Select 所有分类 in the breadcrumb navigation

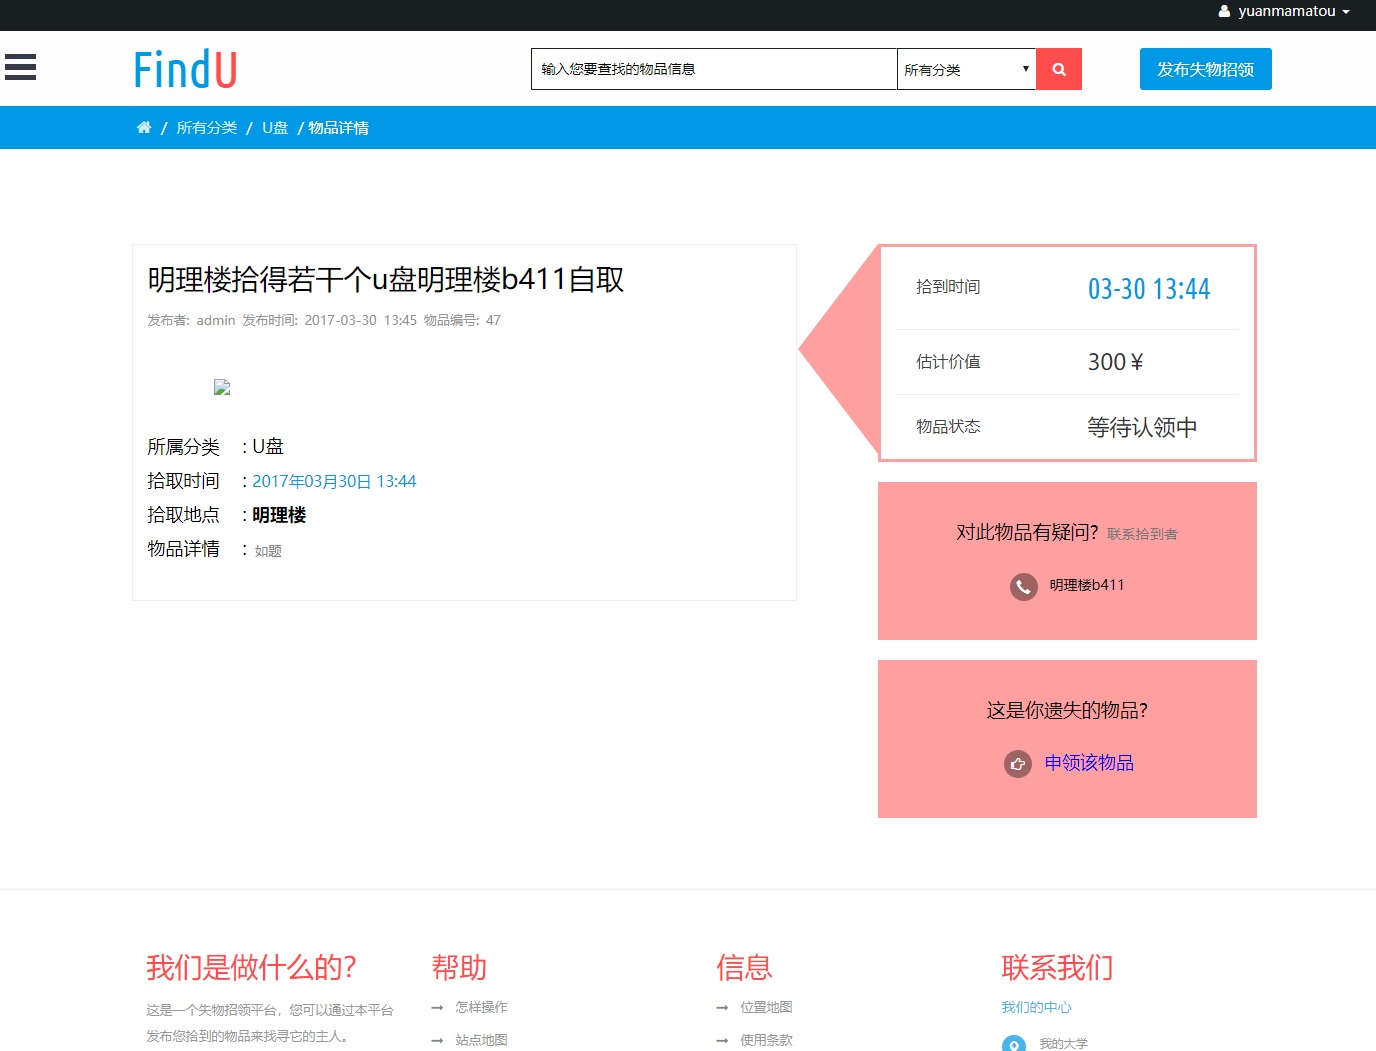(x=206, y=127)
